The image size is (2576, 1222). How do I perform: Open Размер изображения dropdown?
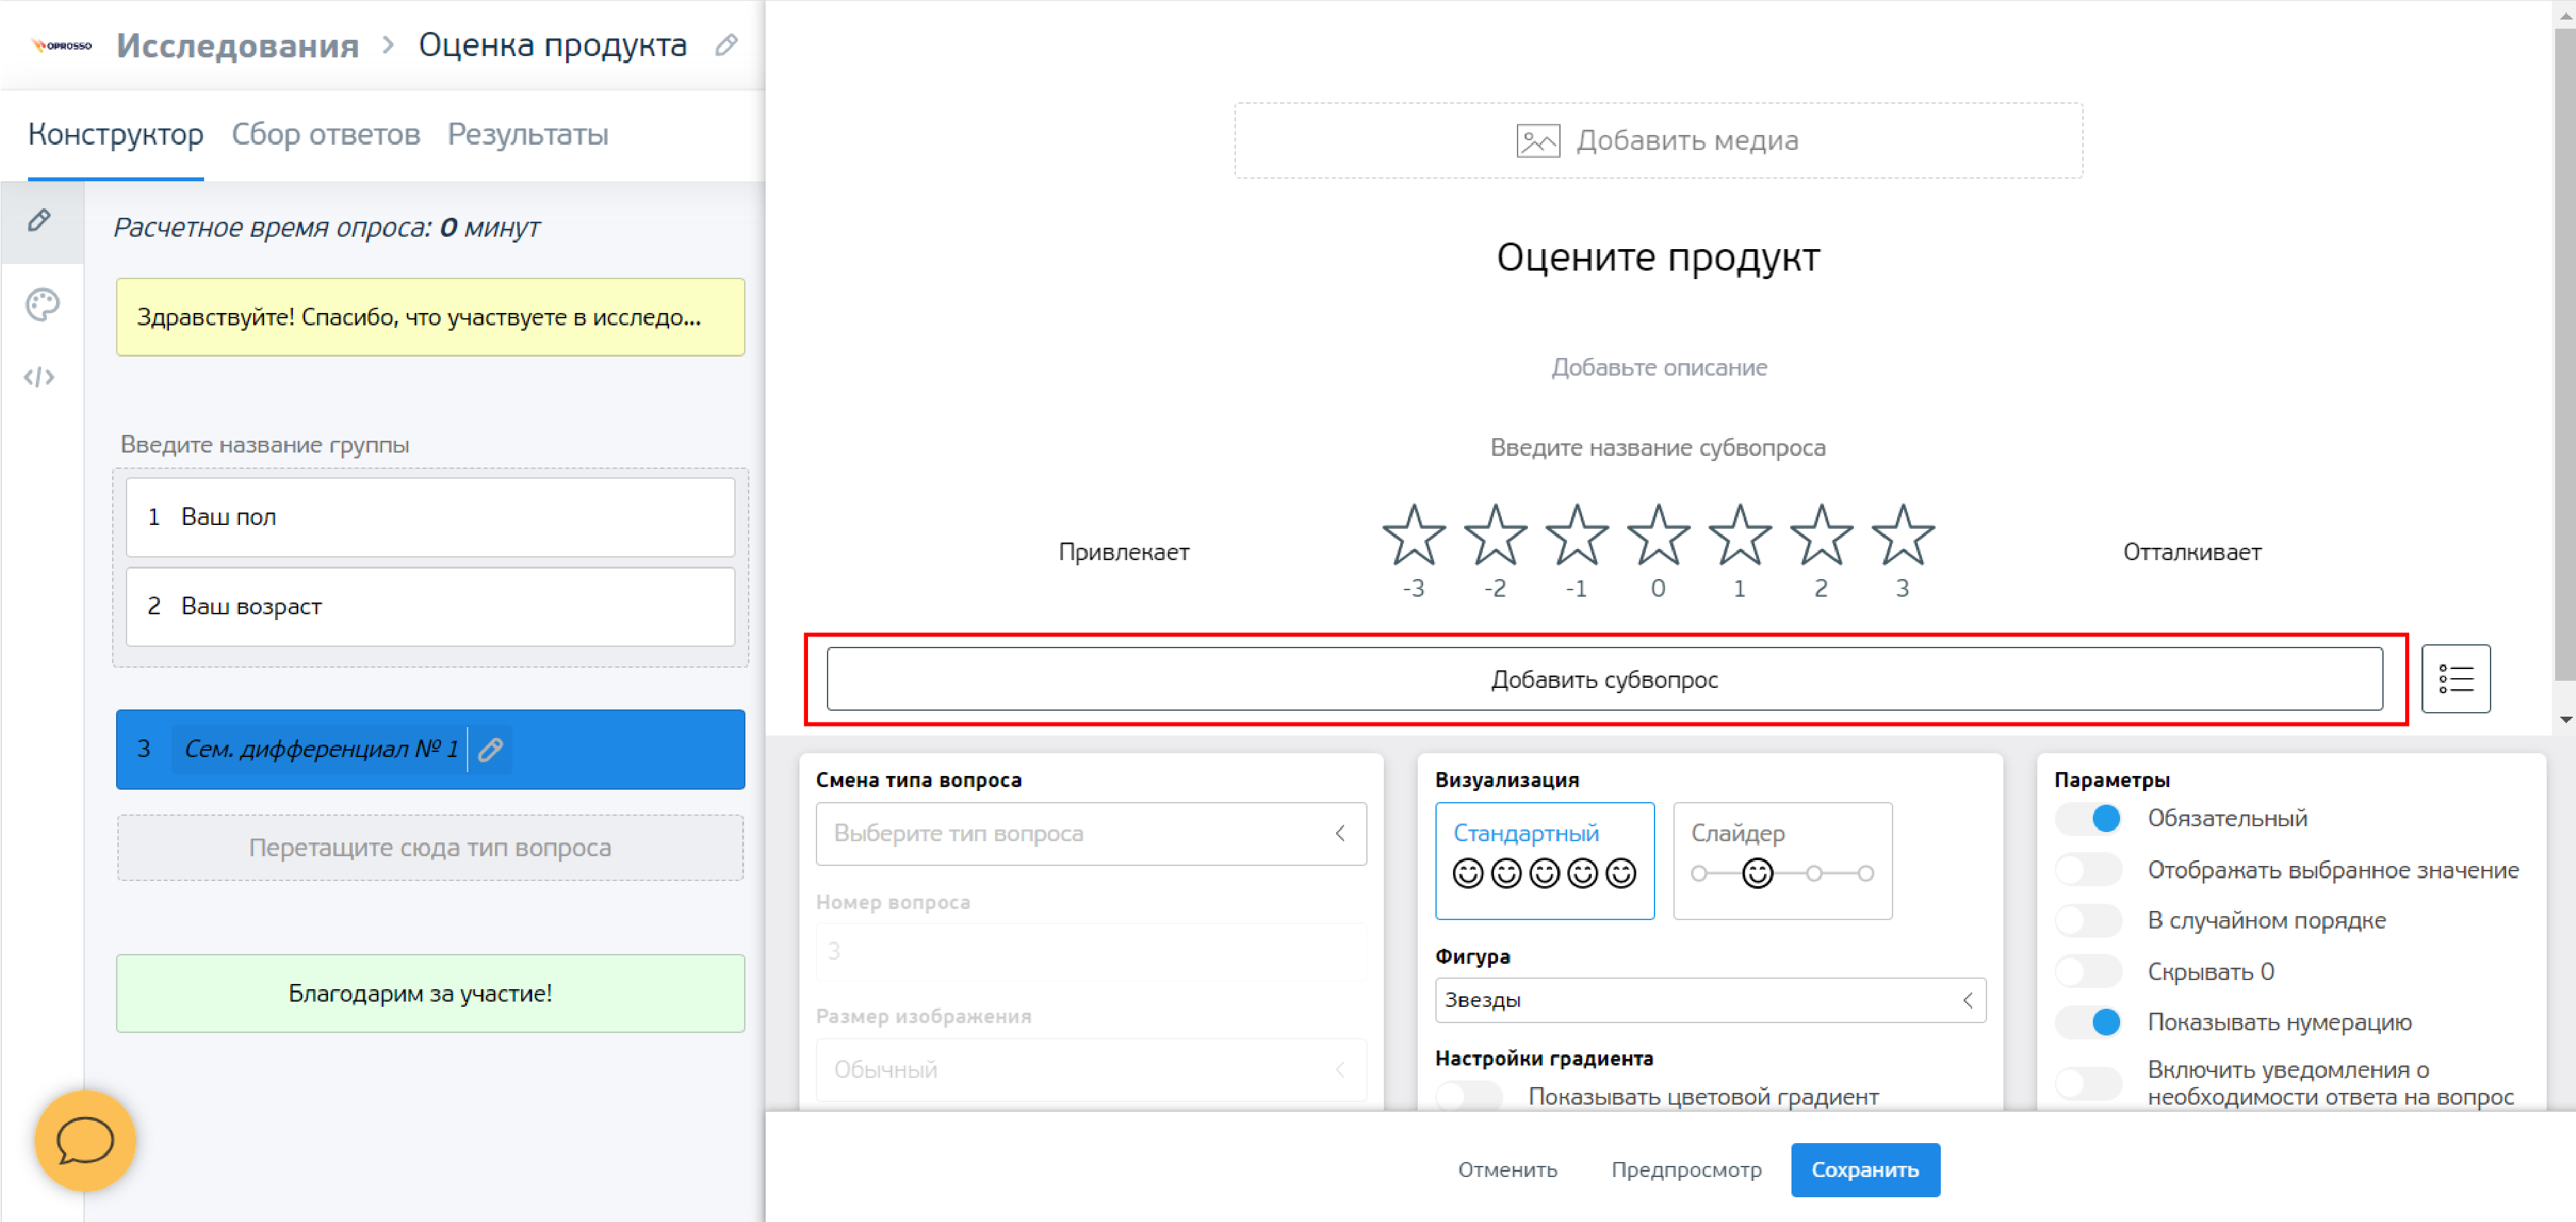(x=1091, y=1070)
